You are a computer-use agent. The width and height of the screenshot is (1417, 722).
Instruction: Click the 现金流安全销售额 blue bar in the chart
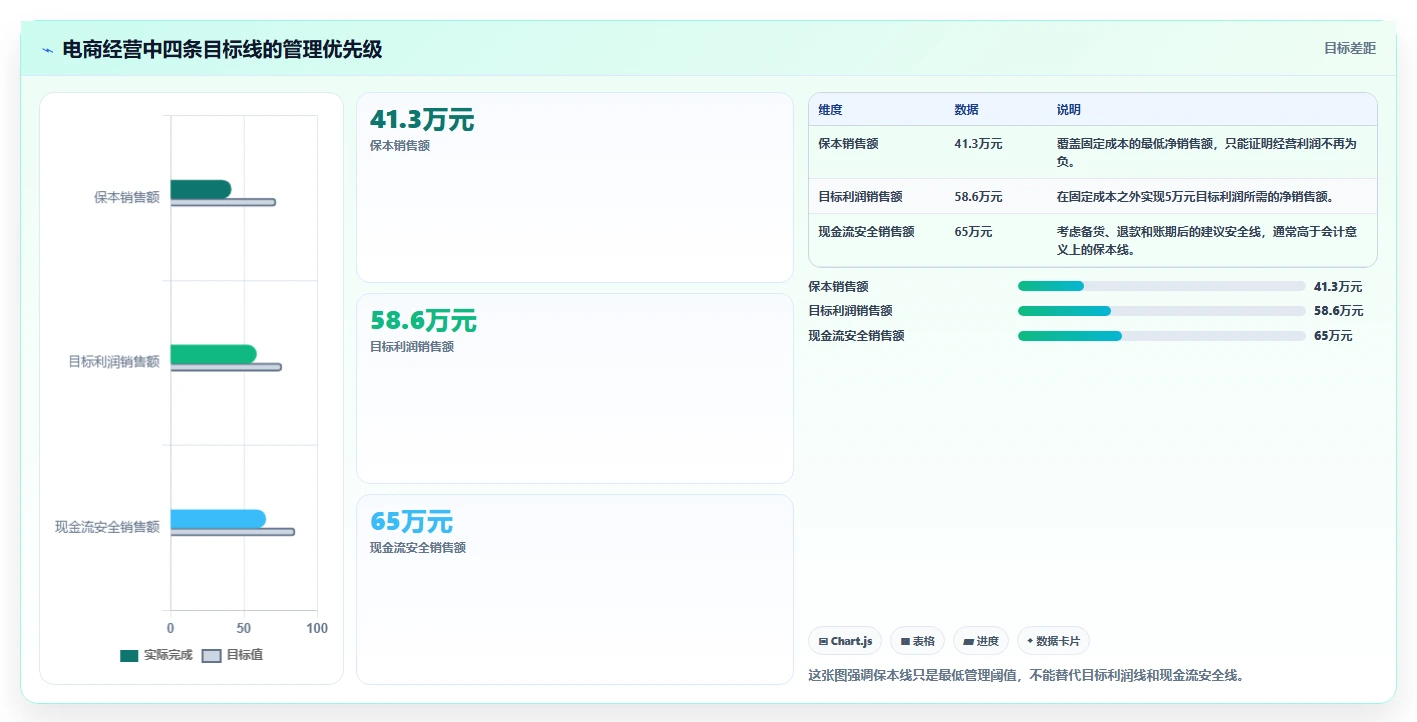pos(218,519)
